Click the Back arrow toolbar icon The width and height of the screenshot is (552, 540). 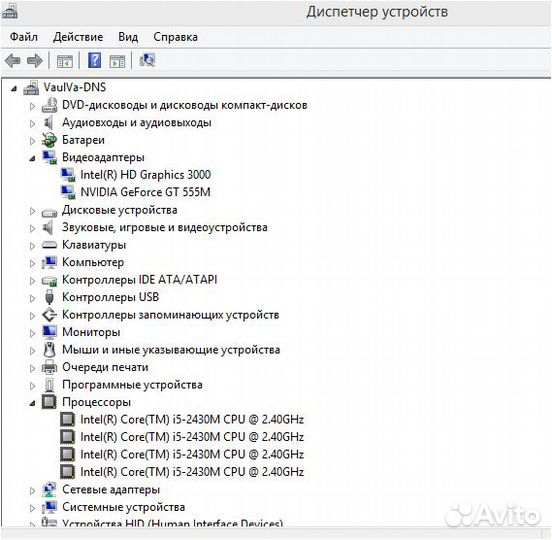point(13,61)
